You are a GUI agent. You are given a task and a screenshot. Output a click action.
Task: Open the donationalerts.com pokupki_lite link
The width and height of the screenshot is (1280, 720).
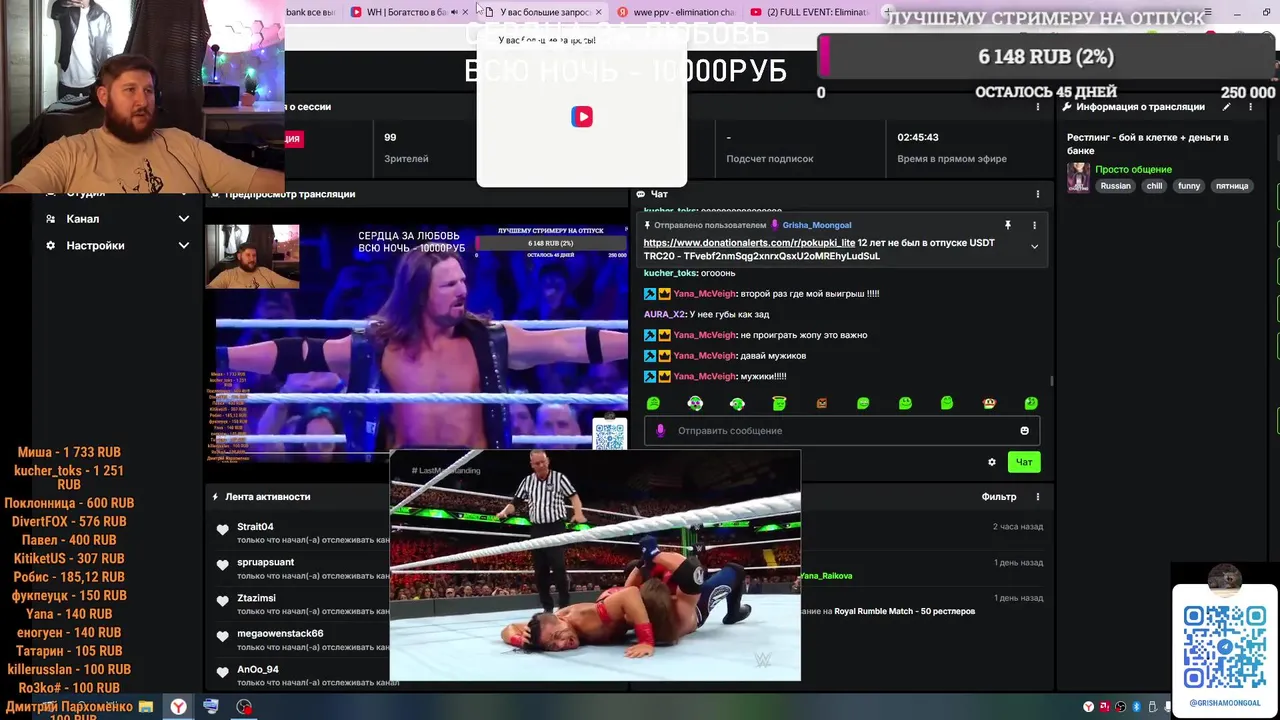click(x=749, y=243)
